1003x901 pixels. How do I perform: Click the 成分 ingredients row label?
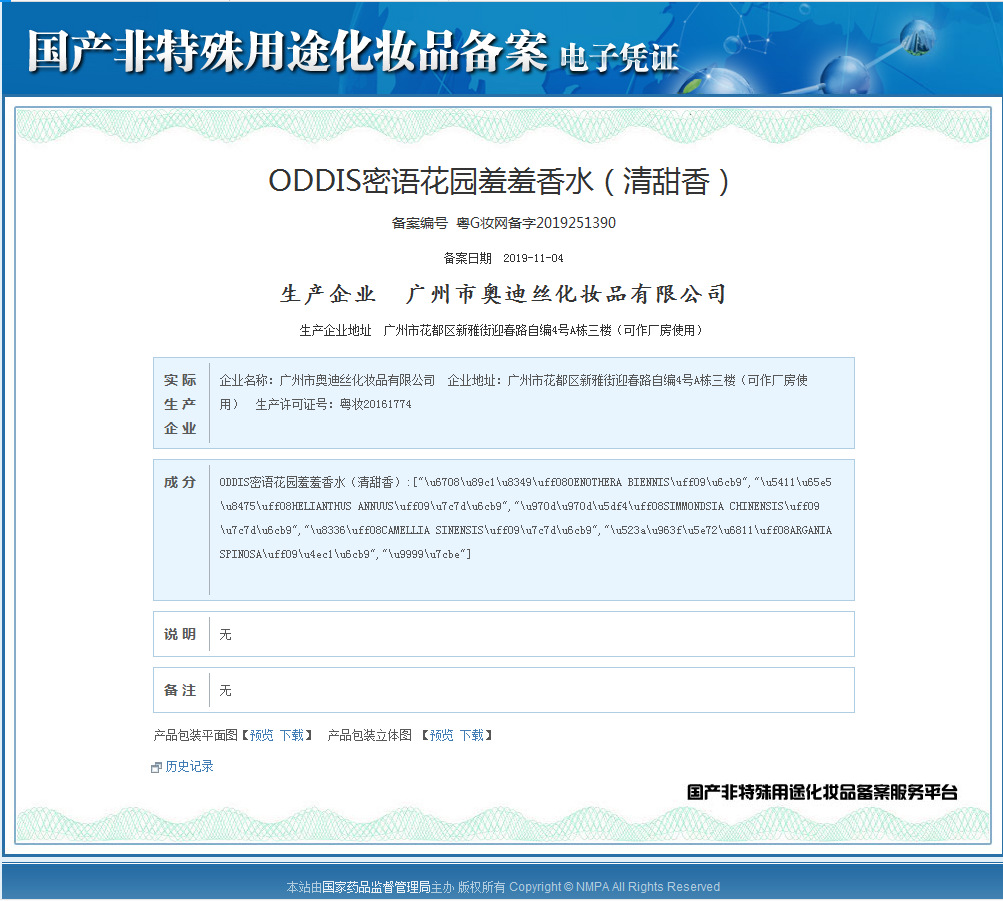(180, 482)
